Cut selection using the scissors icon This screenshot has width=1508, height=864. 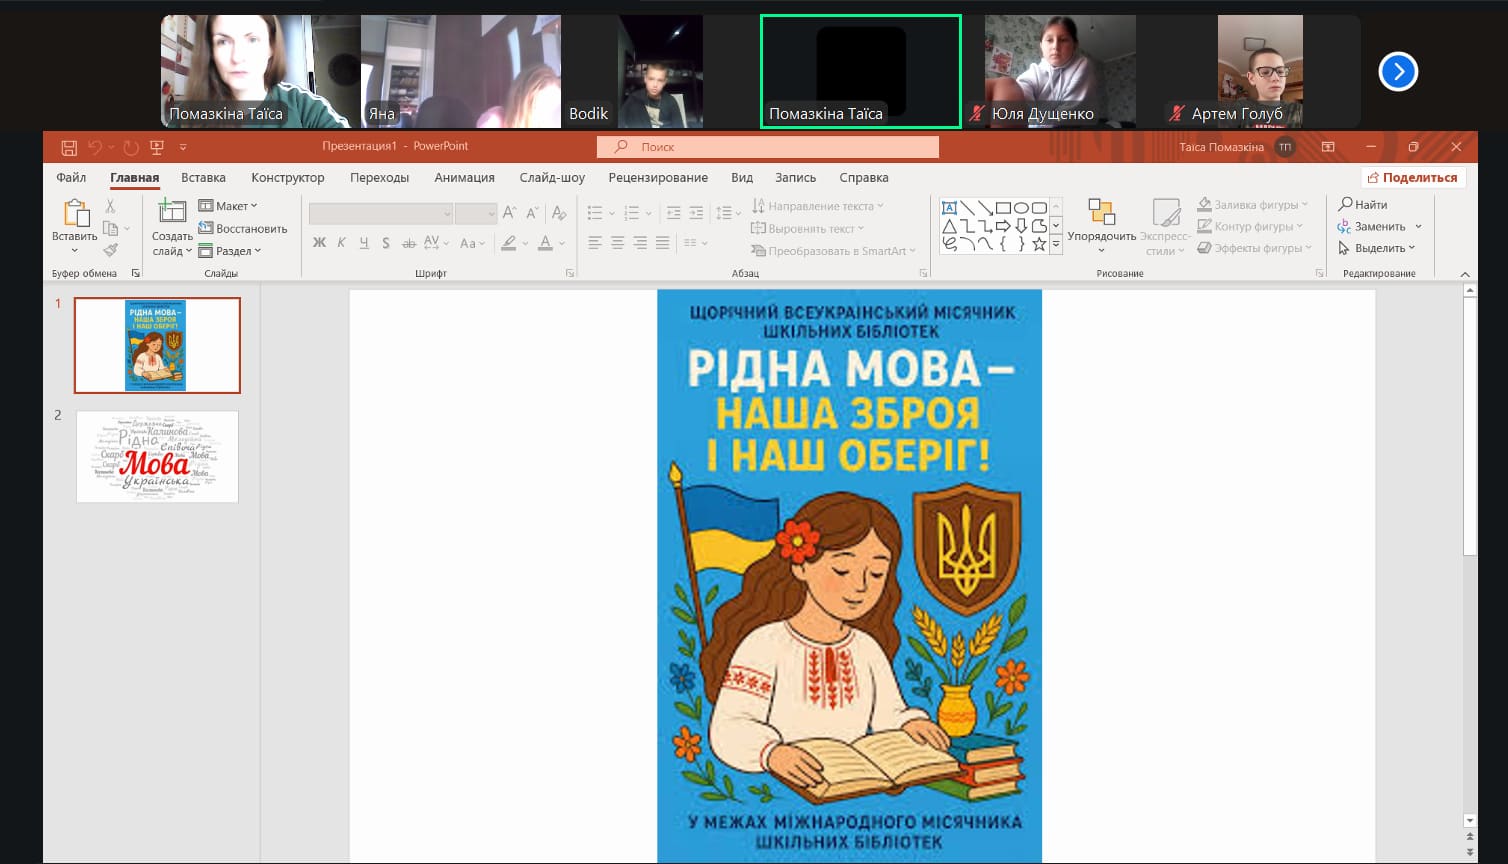click(x=110, y=206)
